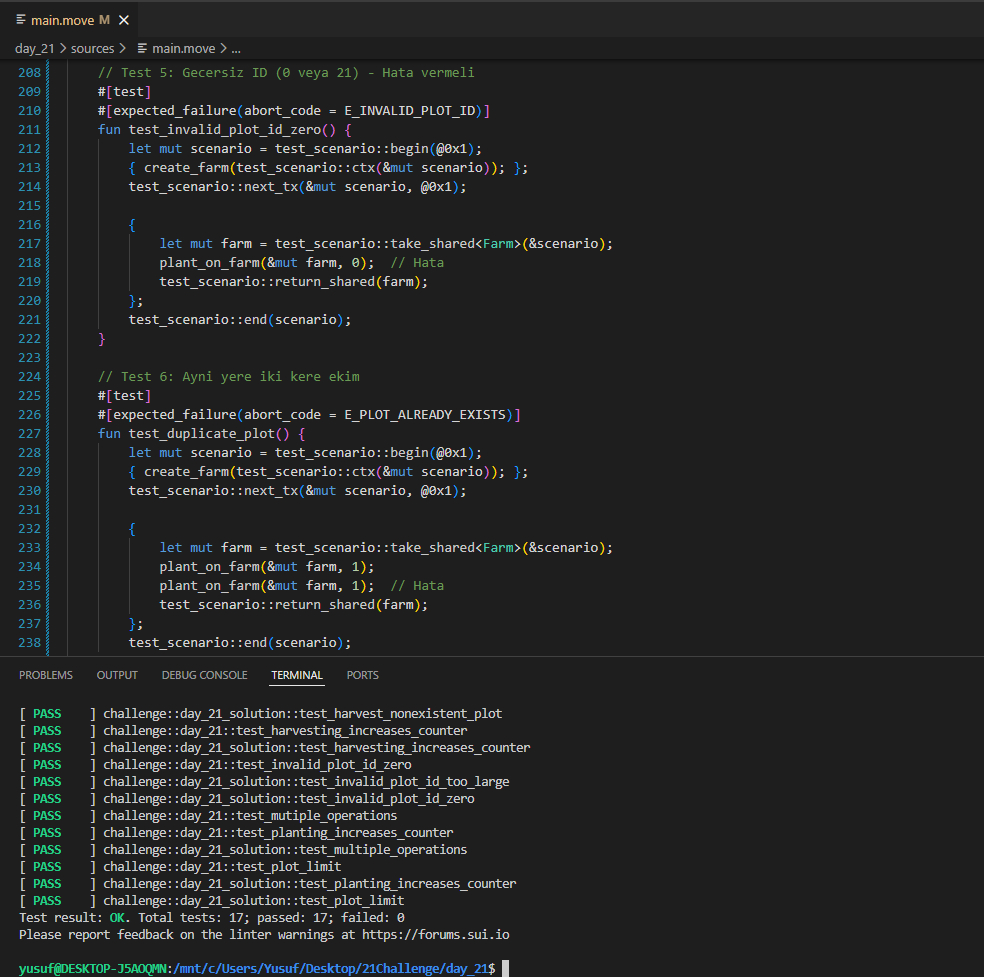984x977 pixels.
Task: Click #[test] attribute on line 225
Action: [x=124, y=396]
